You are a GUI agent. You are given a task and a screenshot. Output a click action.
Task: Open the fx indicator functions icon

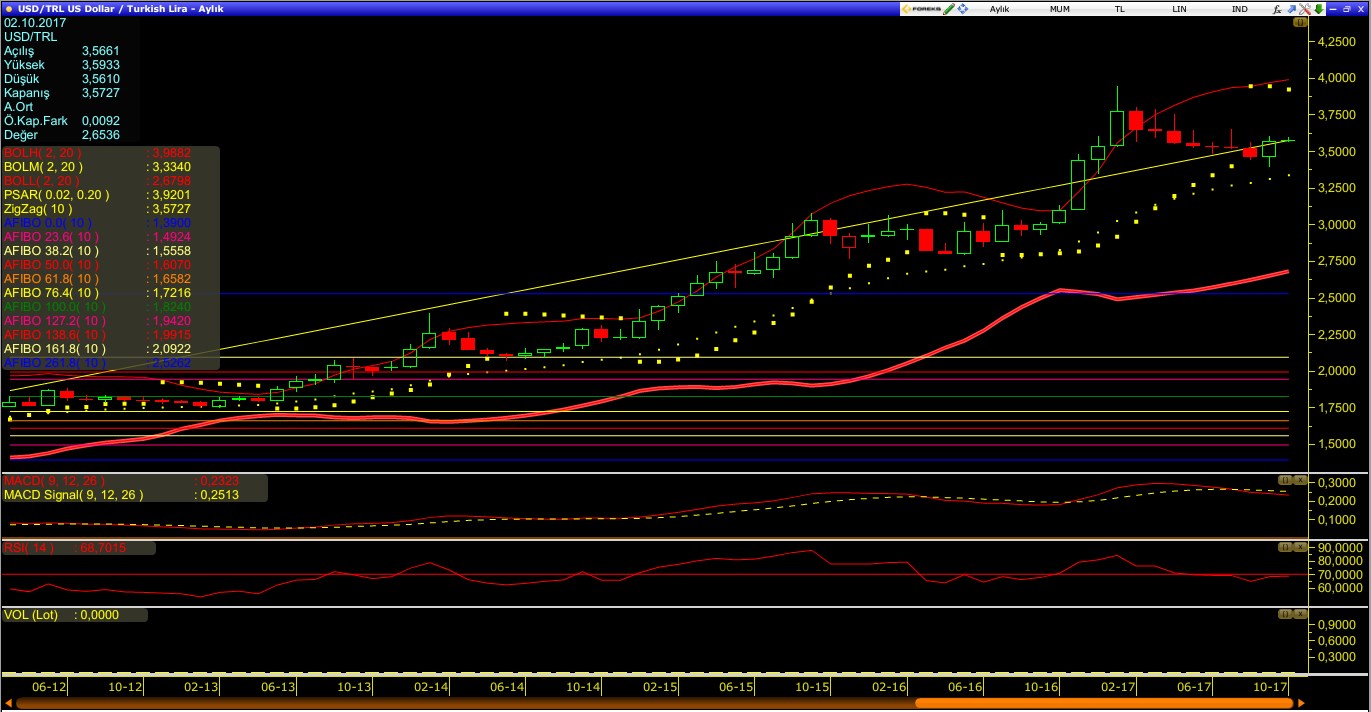click(1277, 8)
